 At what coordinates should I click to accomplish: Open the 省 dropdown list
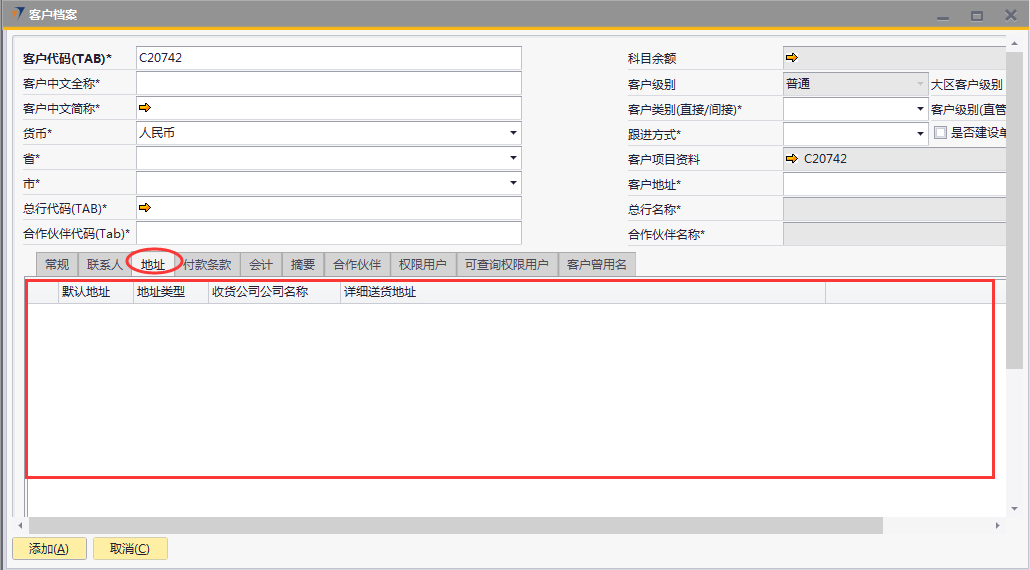click(x=513, y=158)
